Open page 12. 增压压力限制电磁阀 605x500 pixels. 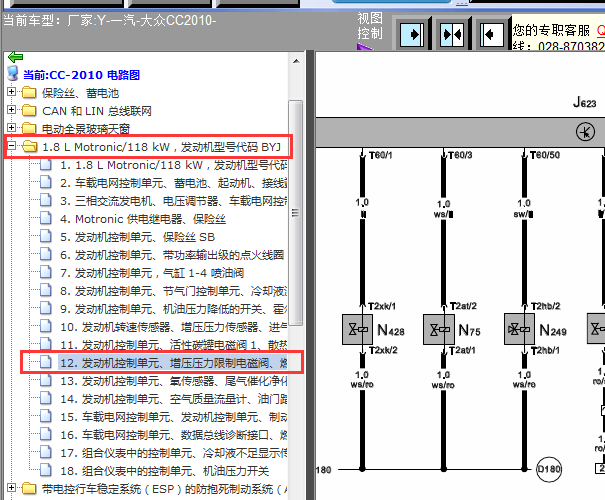(174, 363)
